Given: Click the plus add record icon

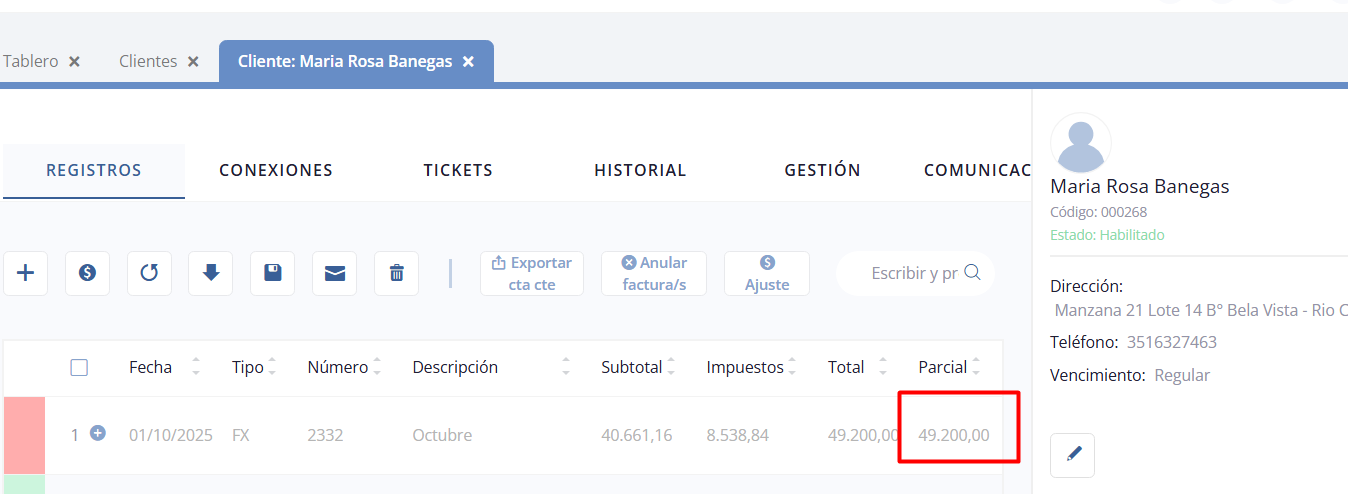Looking at the screenshot, I should 26,273.
